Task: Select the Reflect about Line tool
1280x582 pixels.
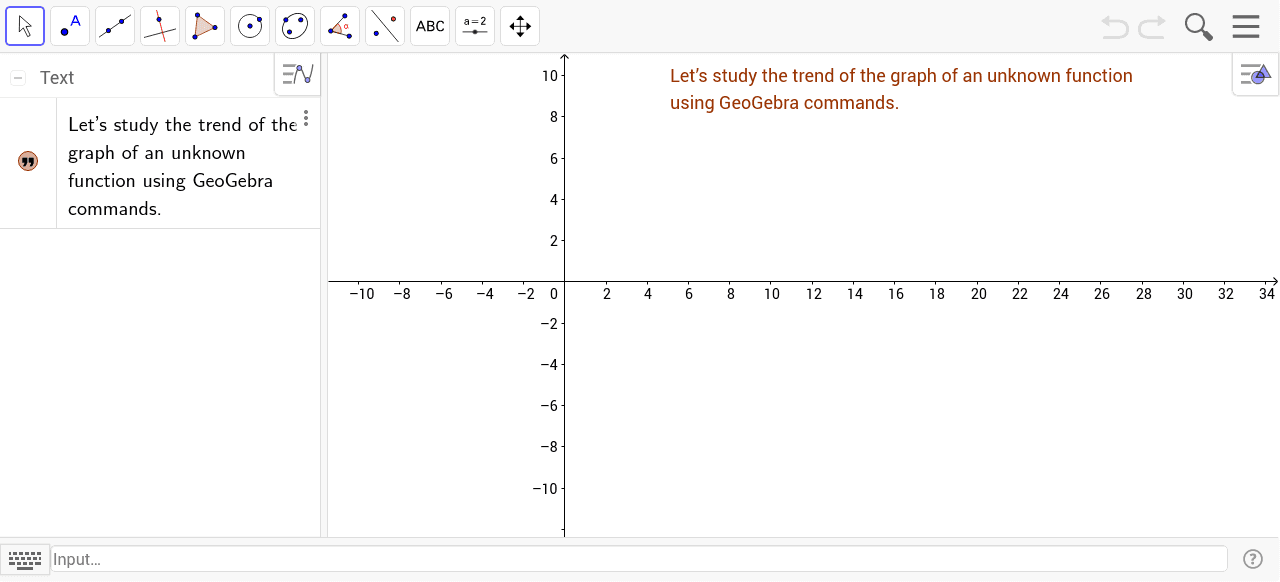Action: (385, 26)
